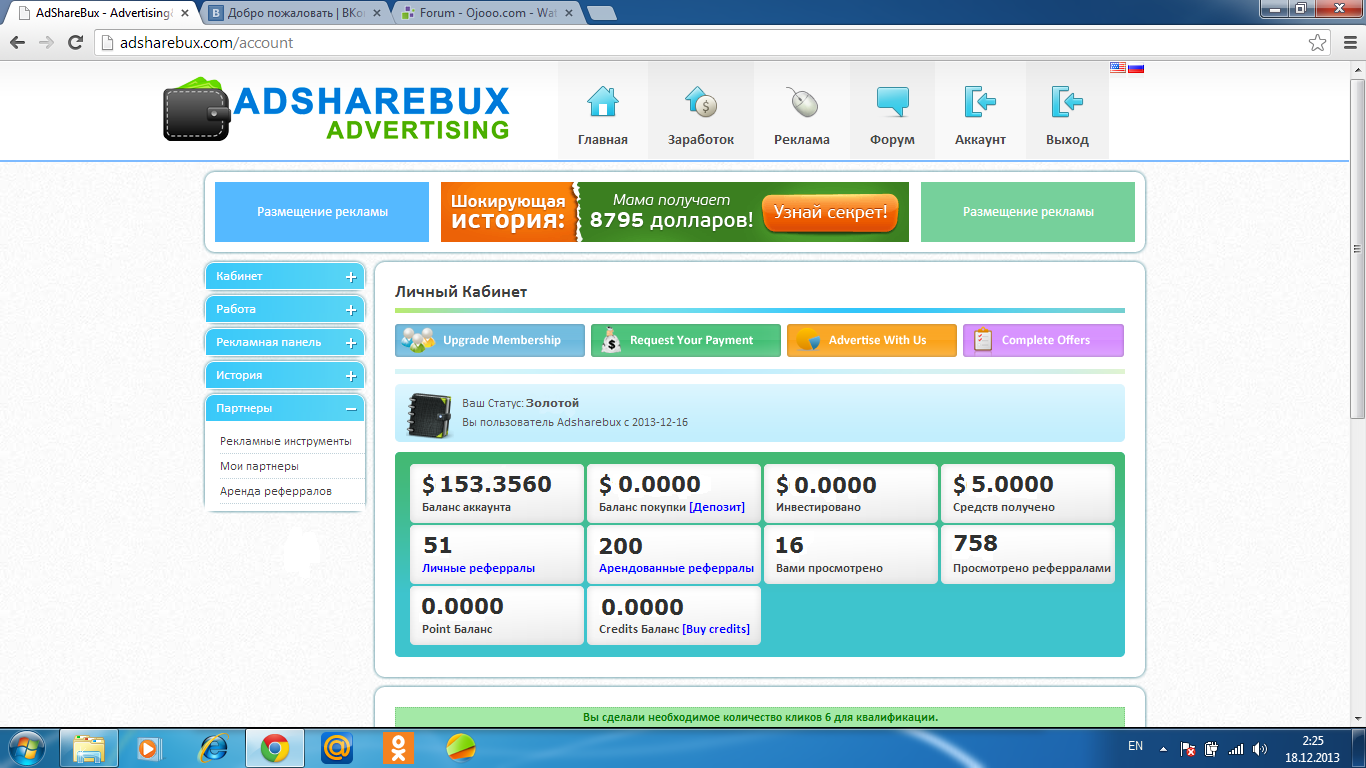The width and height of the screenshot is (1366, 768).
Task: Click the Ваш Статус: Золотой text
Action: point(520,403)
